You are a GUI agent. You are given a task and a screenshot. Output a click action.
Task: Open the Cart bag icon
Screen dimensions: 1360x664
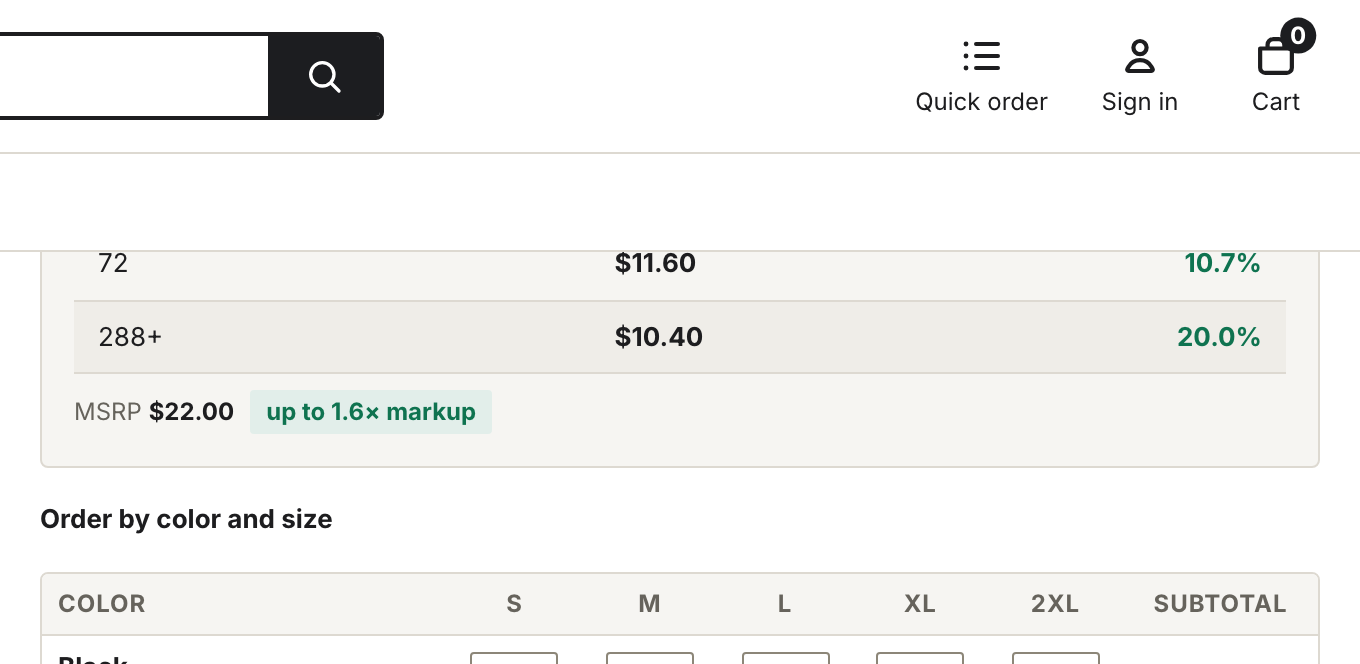pos(1276,56)
